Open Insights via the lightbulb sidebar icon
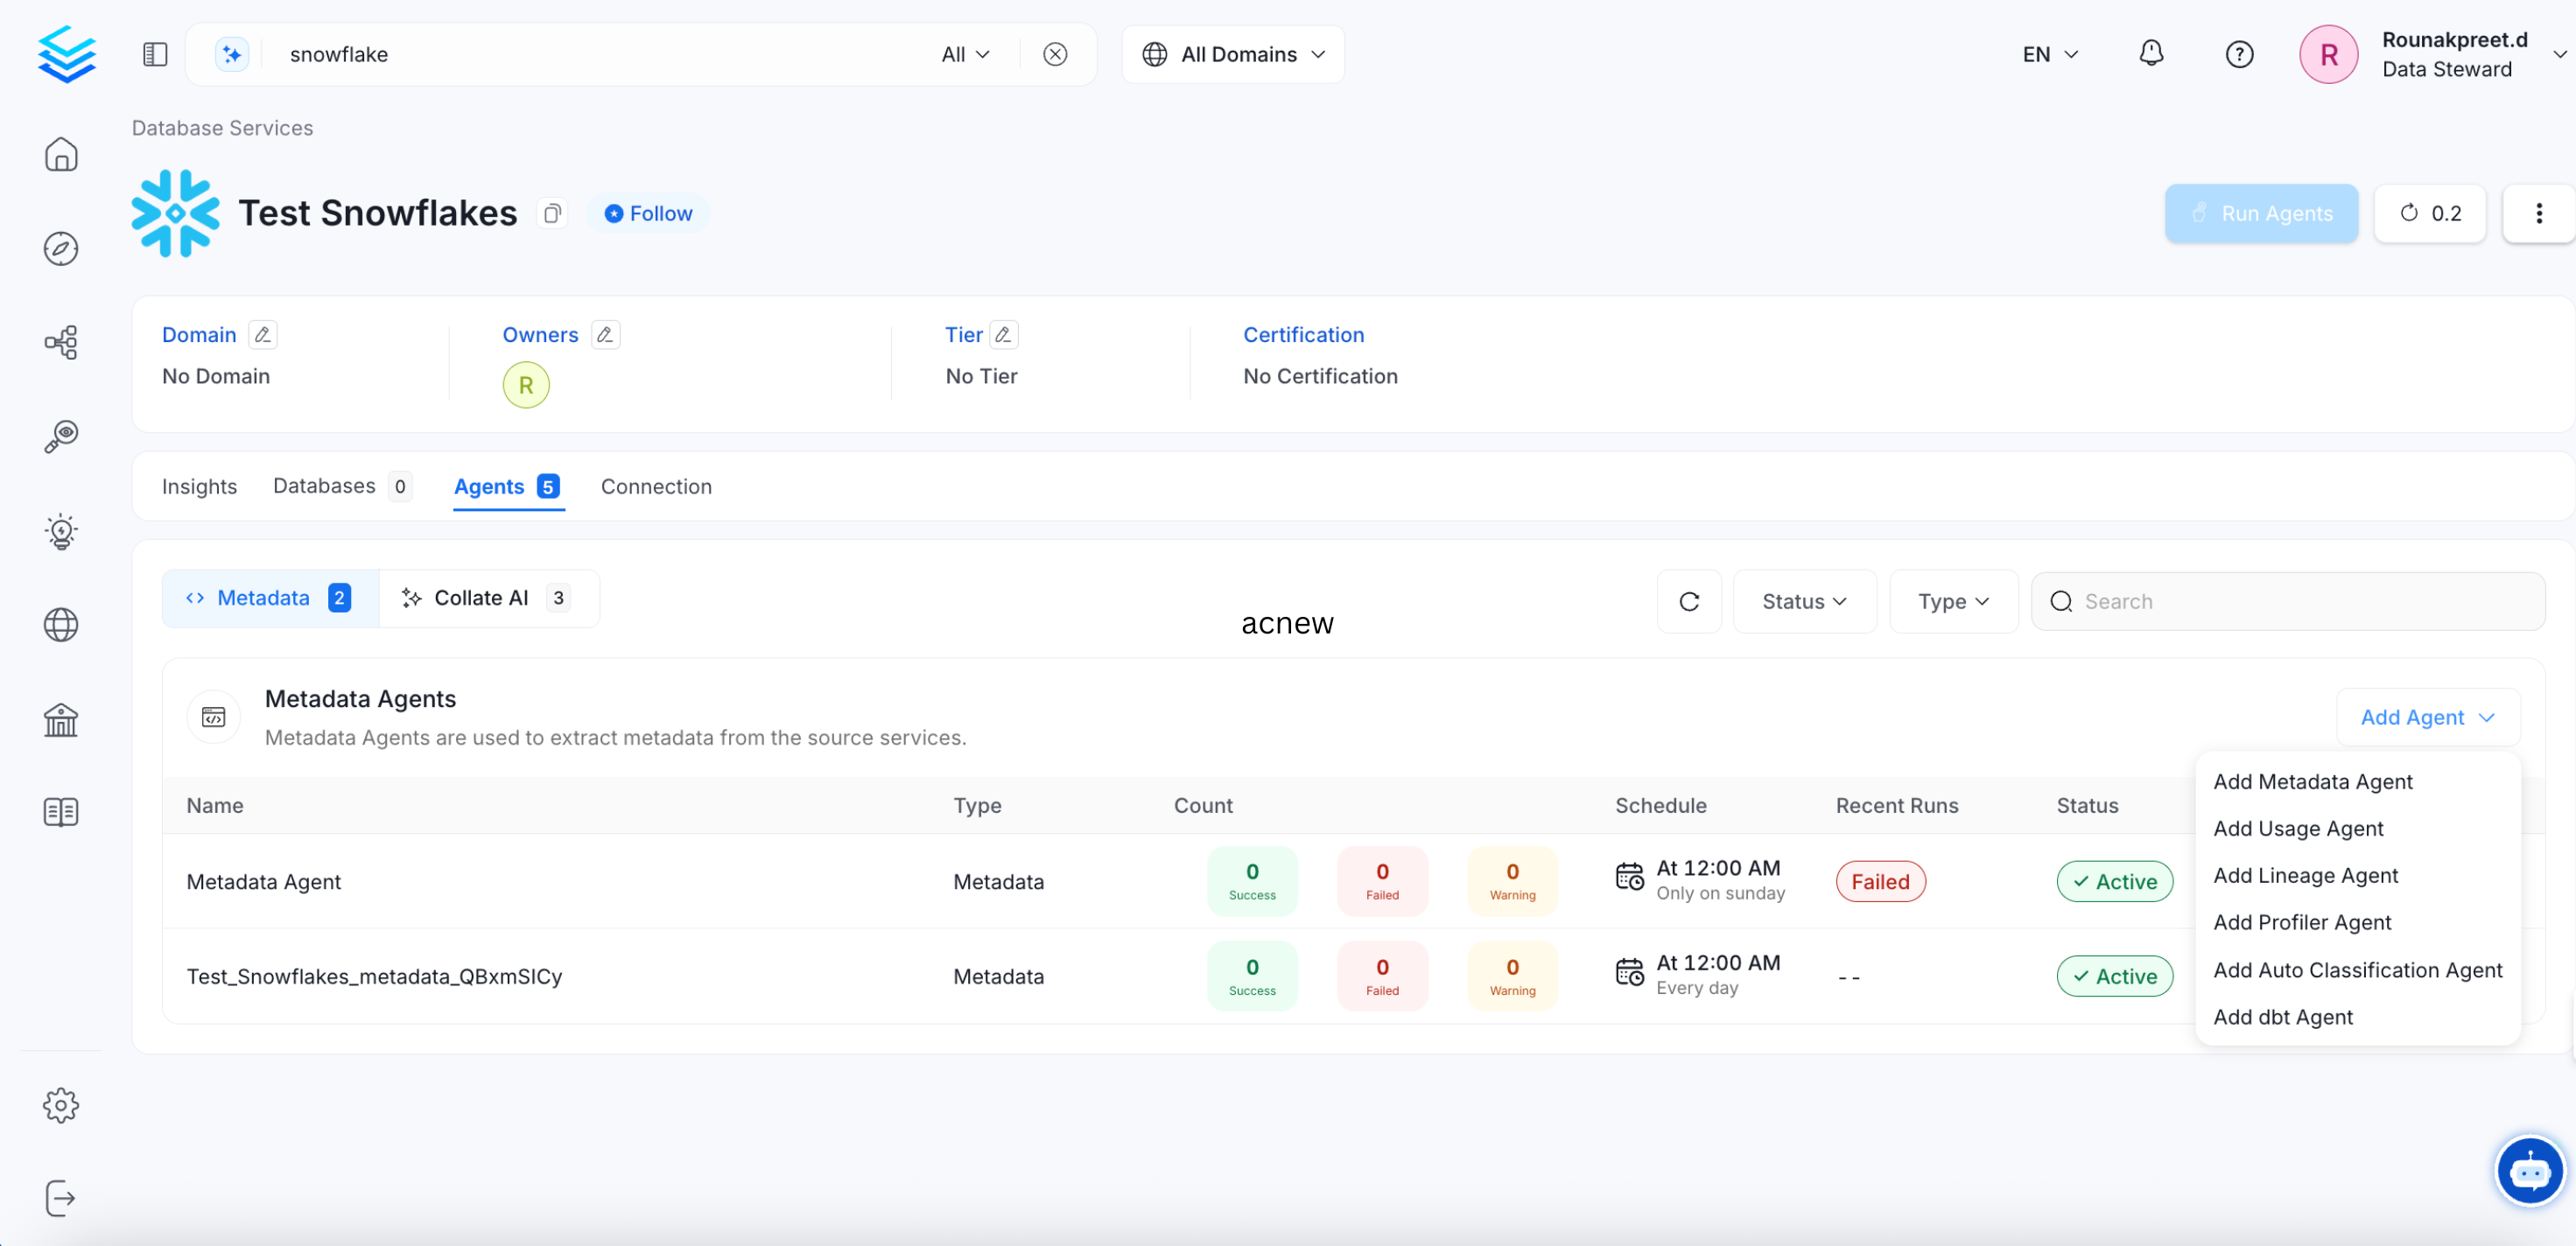This screenshot has width=2576, height=1246. pos(61,531)
